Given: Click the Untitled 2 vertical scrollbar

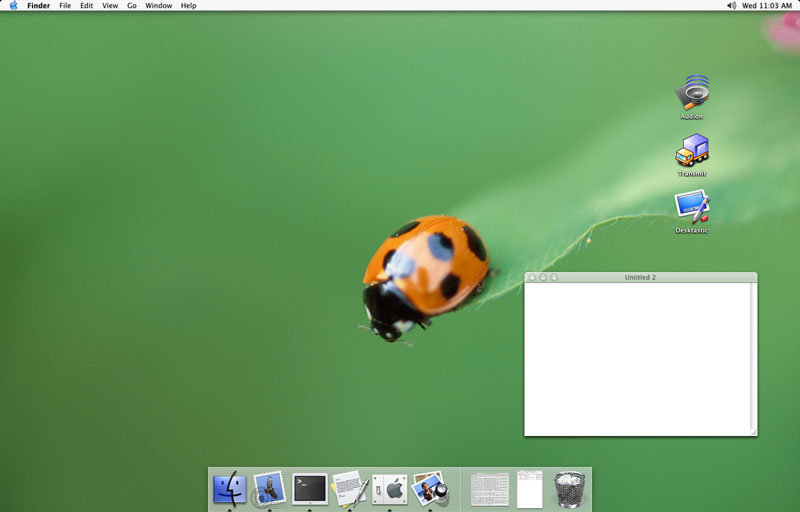Looking at the screenshot, I should click(x=754, y=355).
